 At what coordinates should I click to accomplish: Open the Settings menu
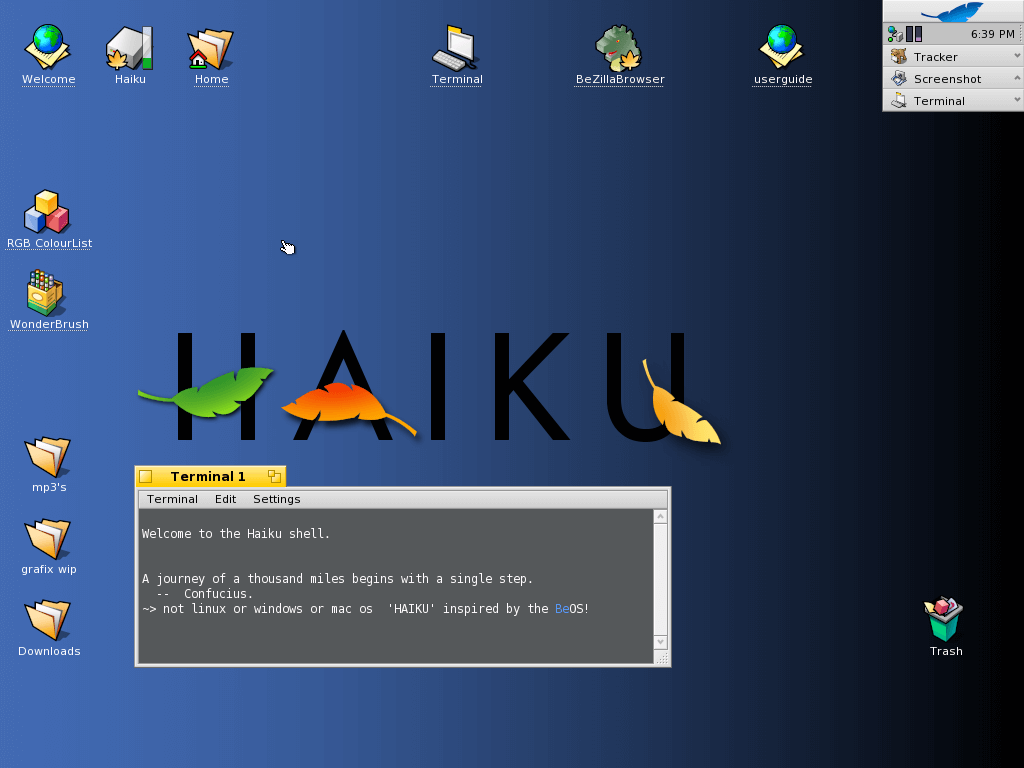tap(276, 499)
